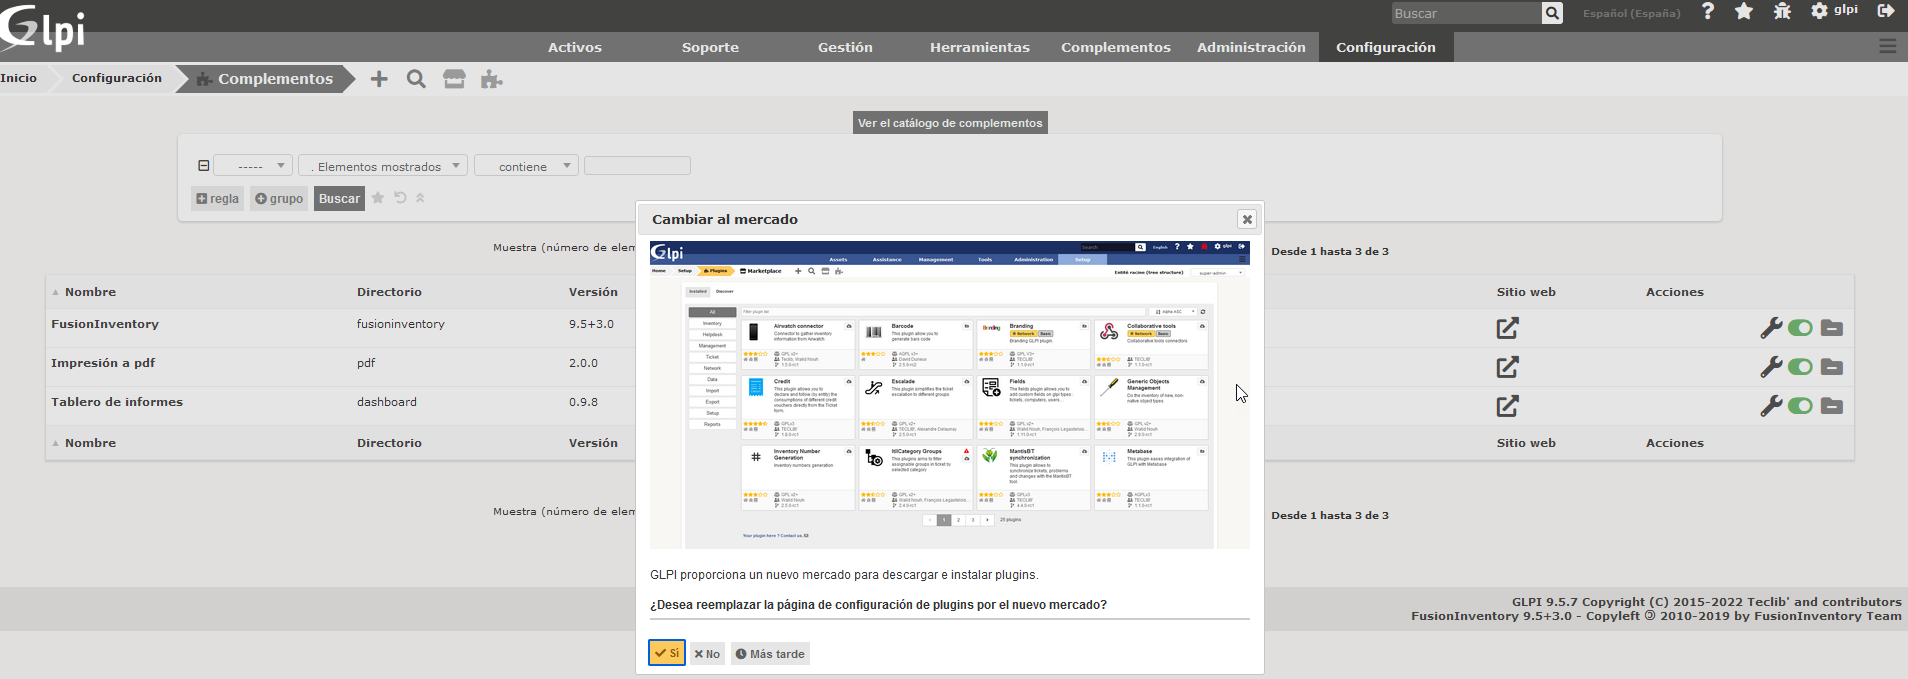Open the Activos menu
This screenshot has width=1908, height=679.
[575, 47]
